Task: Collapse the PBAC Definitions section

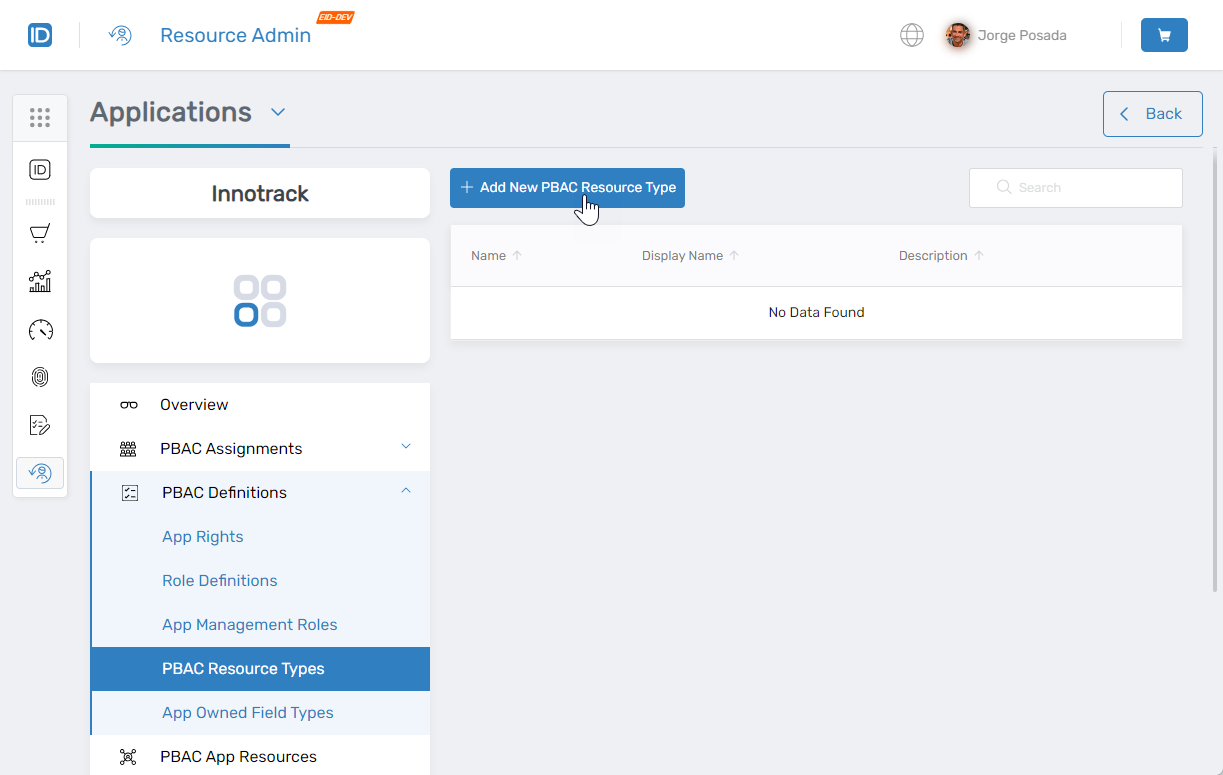Action: pos(405,491)
